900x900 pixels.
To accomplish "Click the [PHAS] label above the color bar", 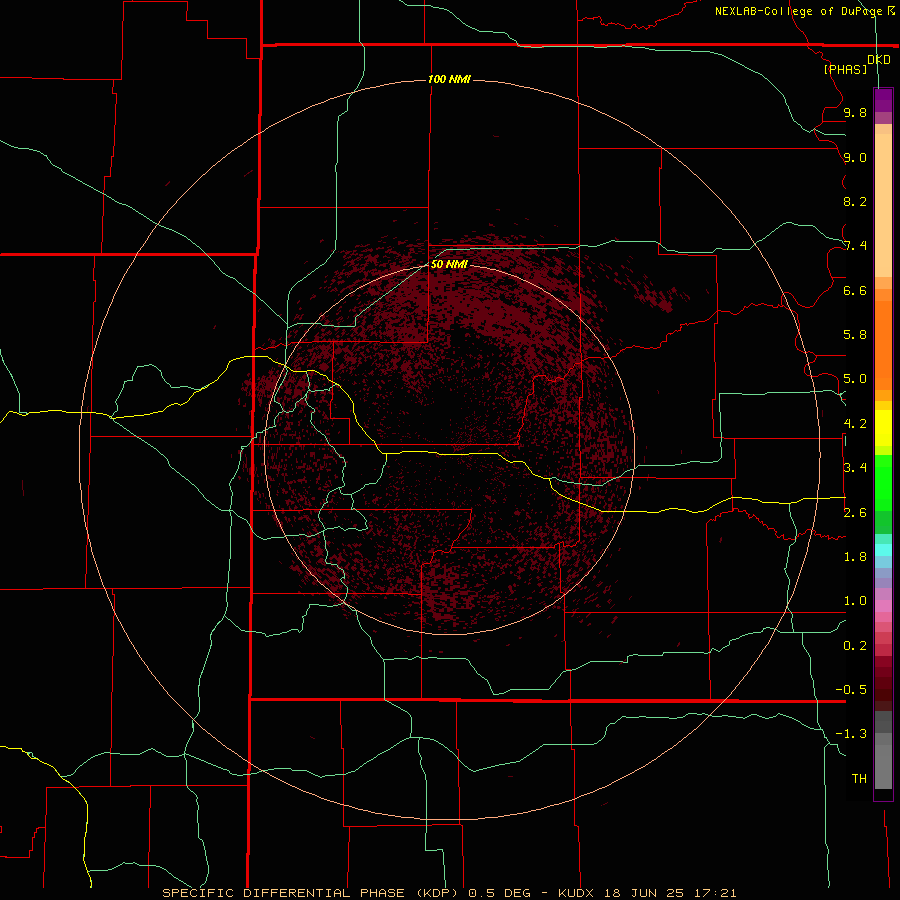I will [845, 69].
